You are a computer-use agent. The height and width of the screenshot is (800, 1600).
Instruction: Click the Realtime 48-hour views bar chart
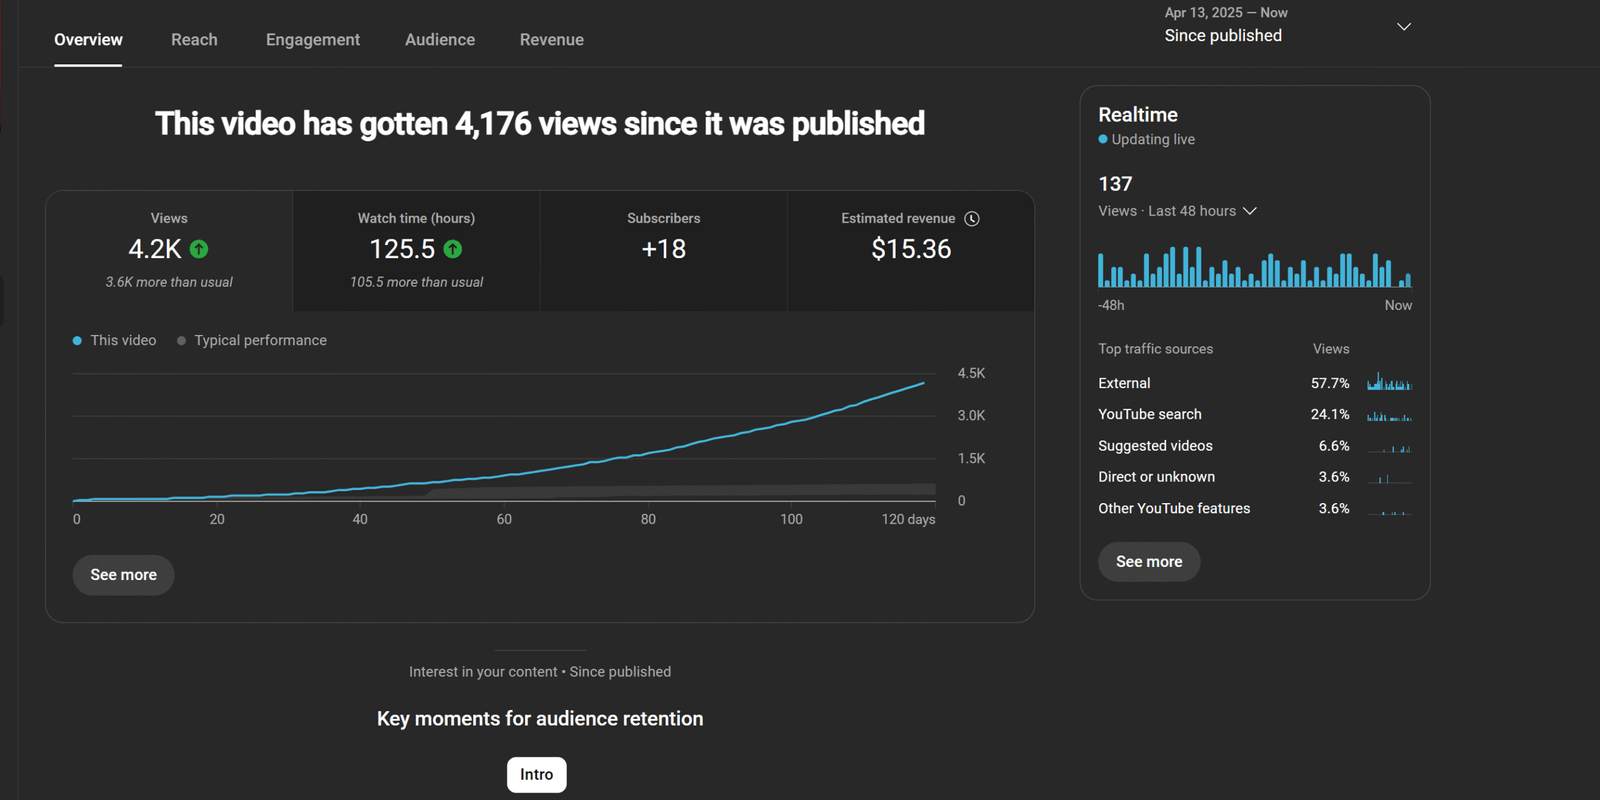pyautogui.click(x=1254, y=269)
